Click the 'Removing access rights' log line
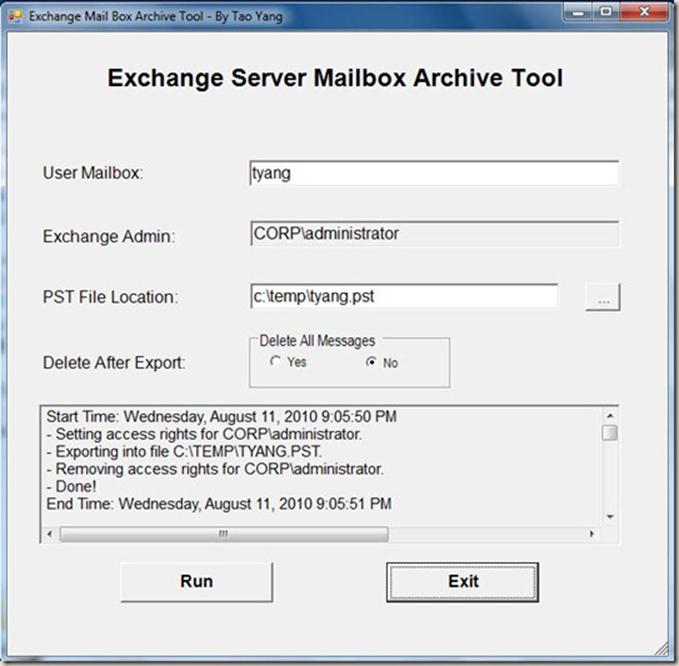The width and height of the screenshot is (679, 666). 215,469
